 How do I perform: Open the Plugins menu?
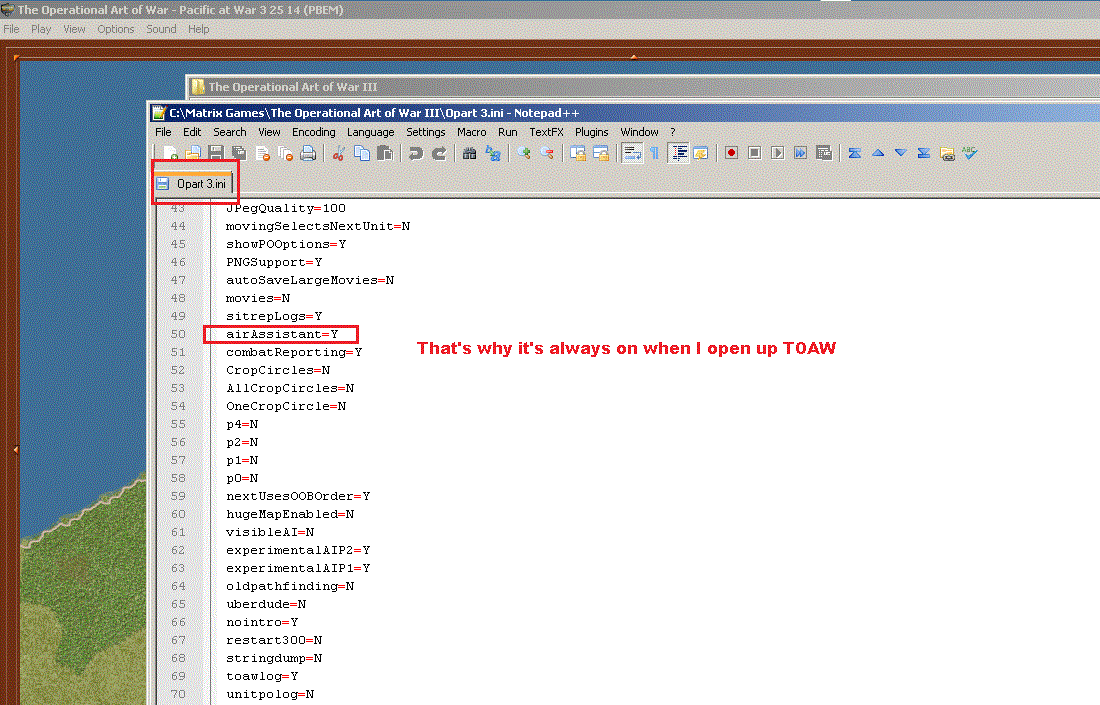tap(591, 132)
